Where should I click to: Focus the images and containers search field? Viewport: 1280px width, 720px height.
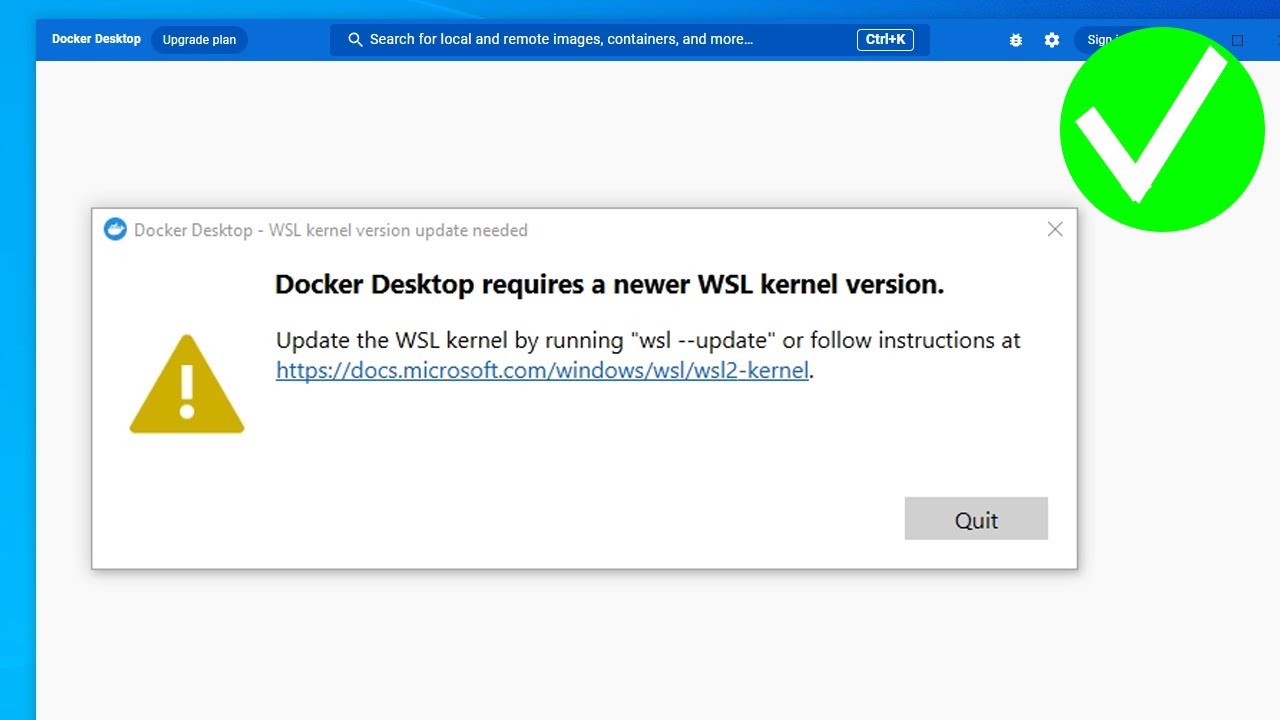pyautogui.click(x=600, y=40)
